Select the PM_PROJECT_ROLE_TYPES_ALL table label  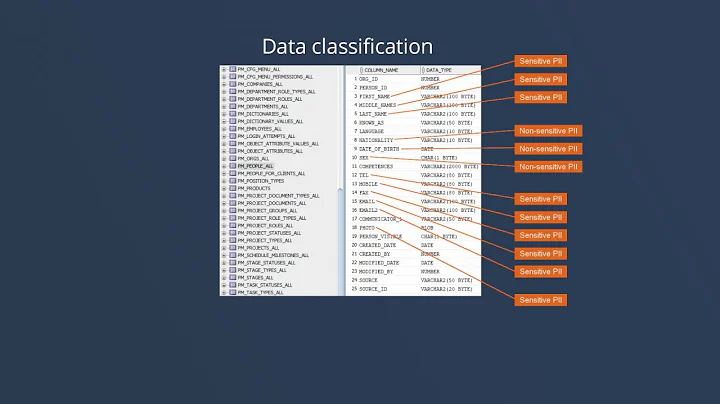click(x=271, y=218)
